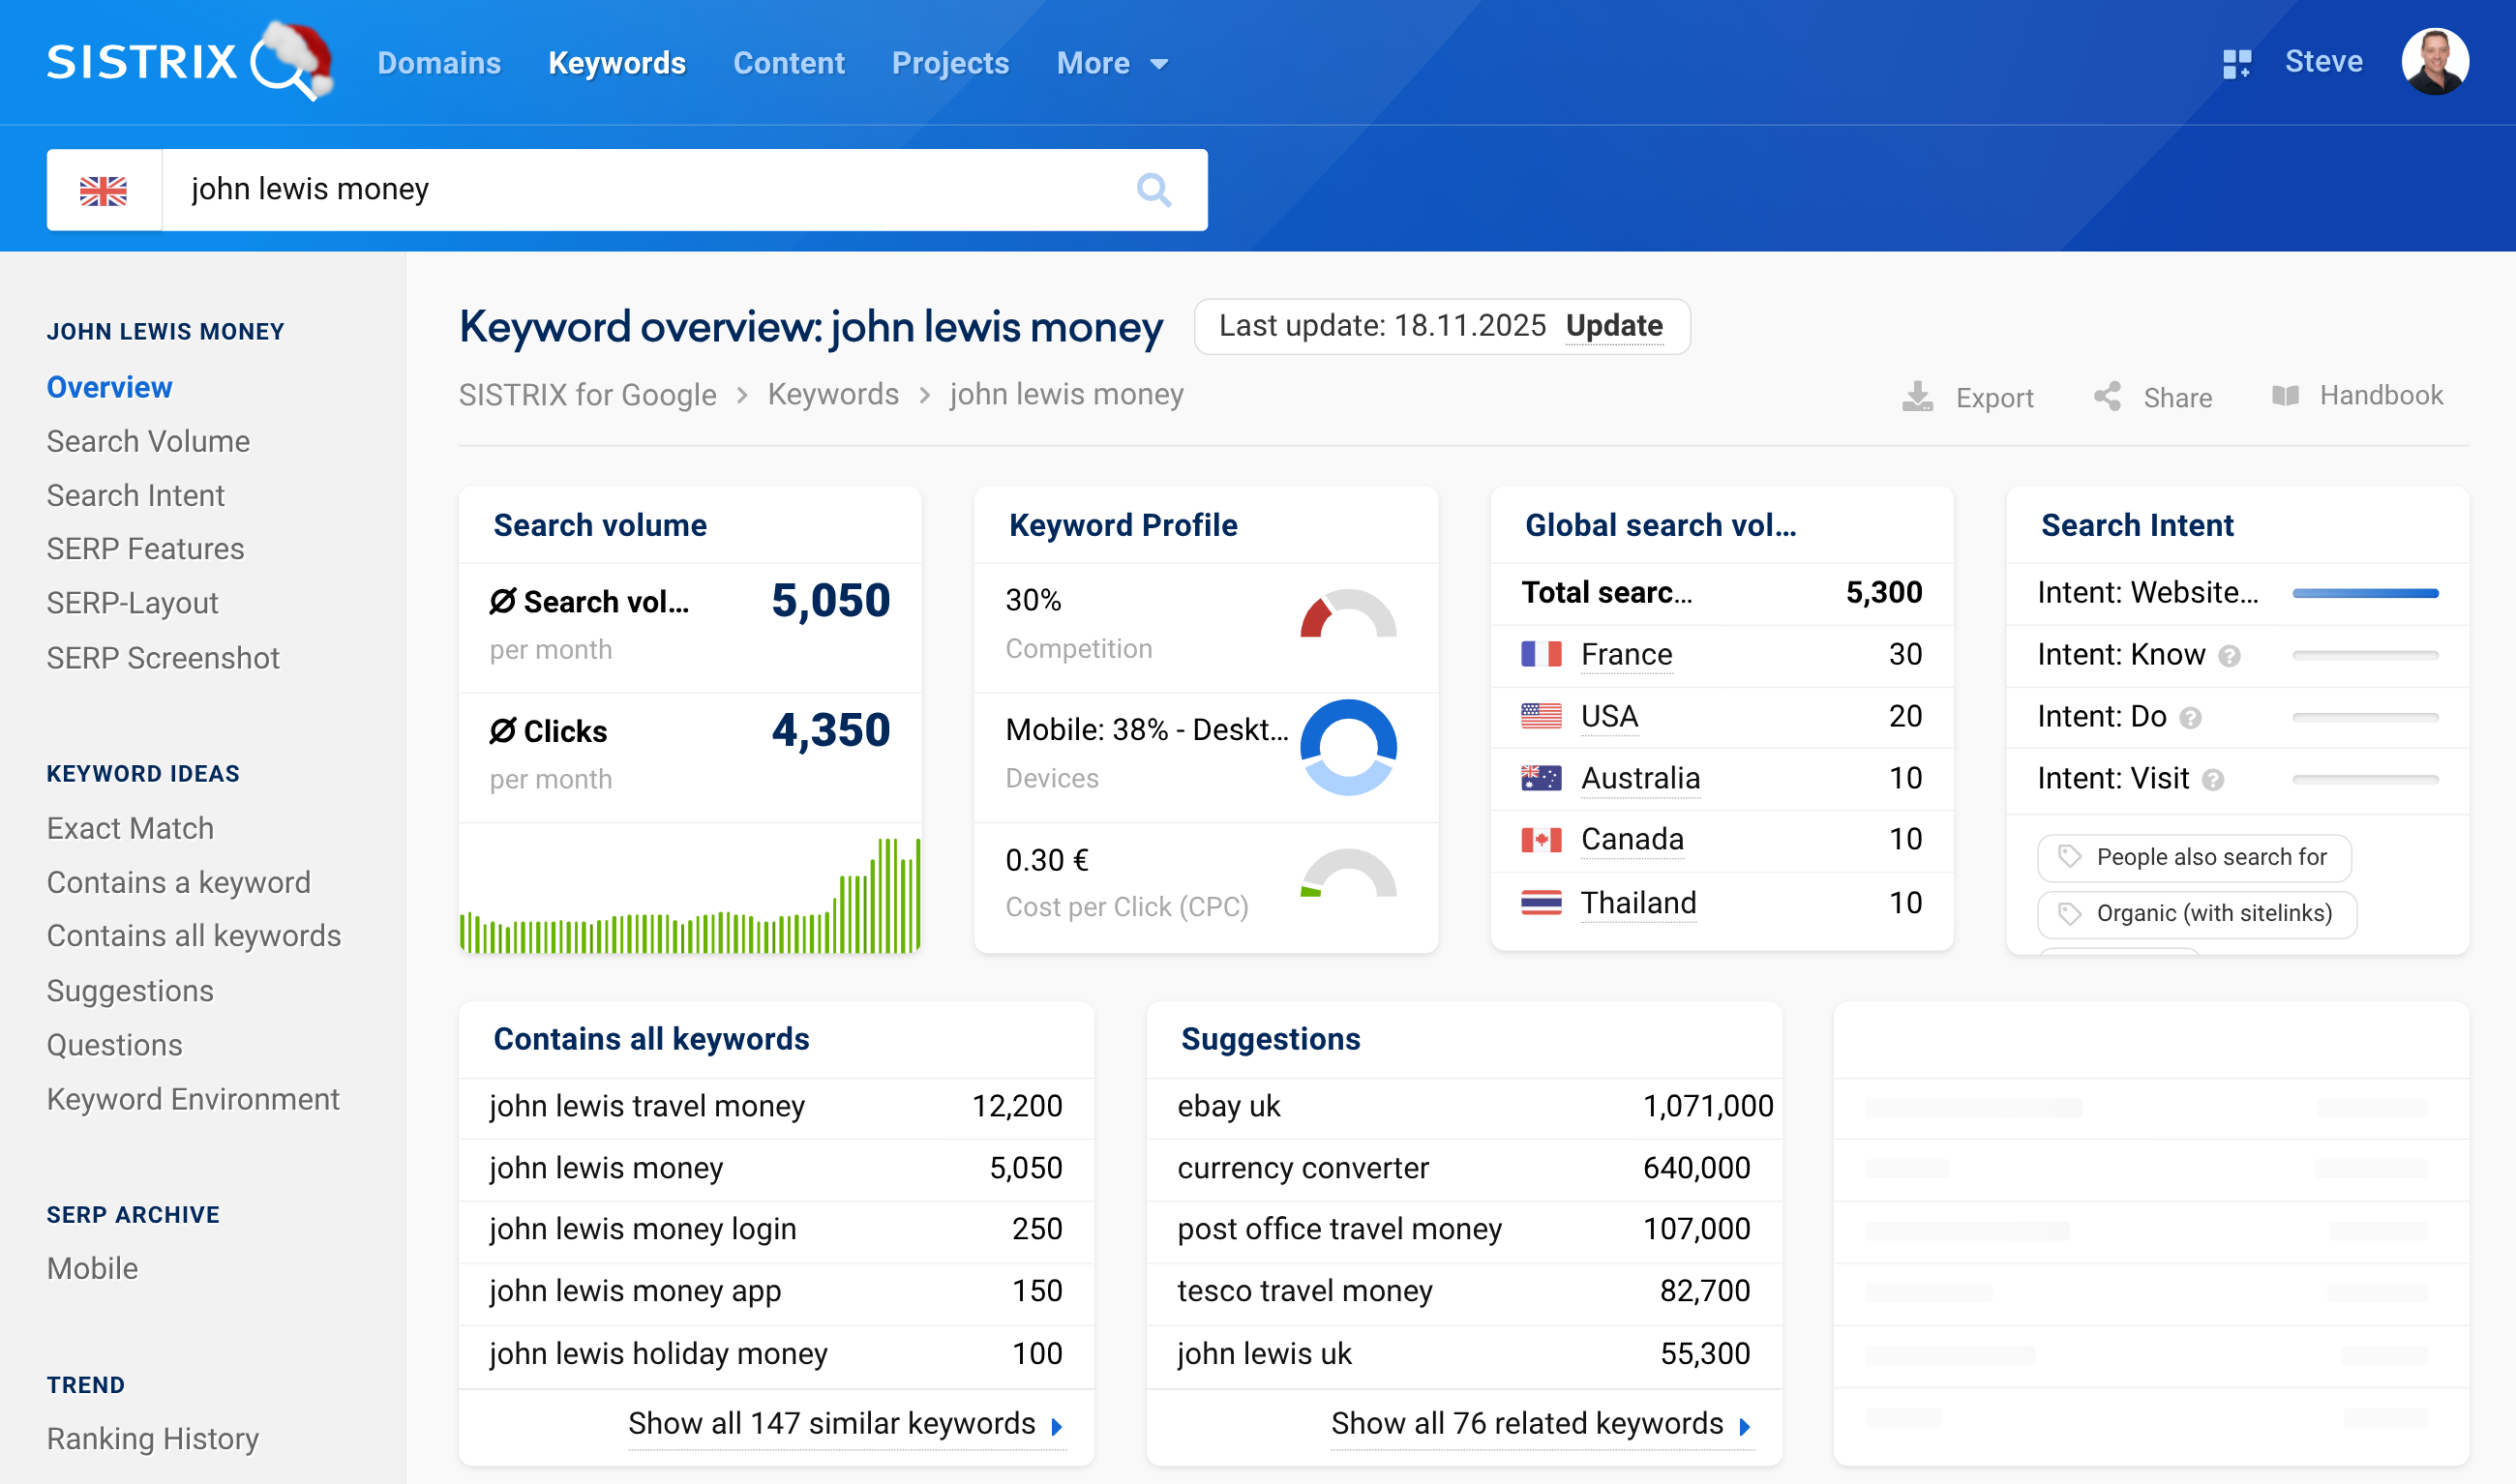2516x1484 pixels.
Task: Open the Domains navigation tab
Action: point(438,64)
